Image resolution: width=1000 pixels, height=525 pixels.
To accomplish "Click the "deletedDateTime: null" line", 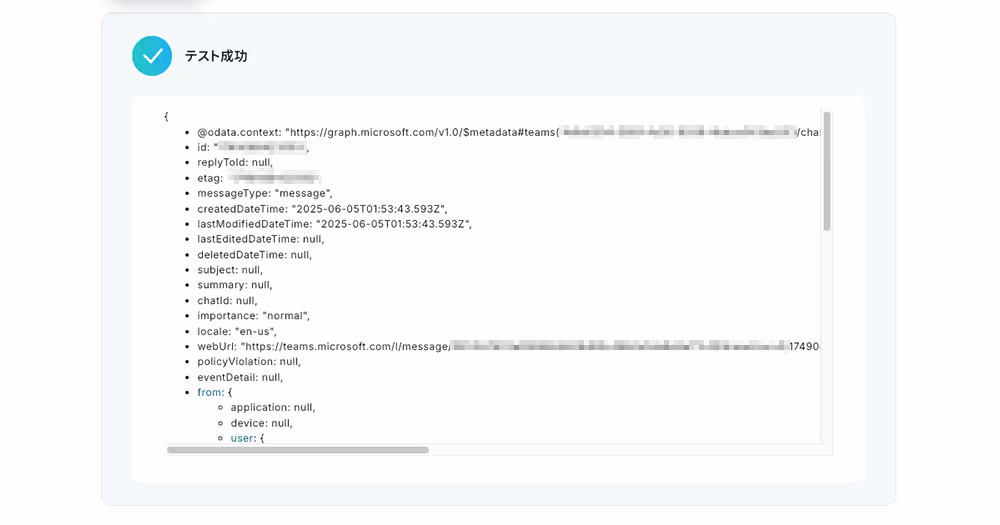I will pyautogui.click(x=254, y=255).
